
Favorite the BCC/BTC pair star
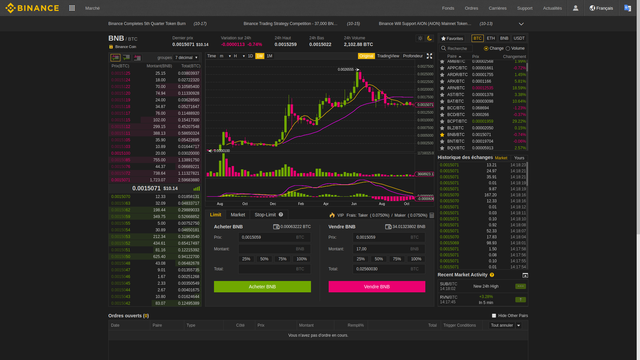pos(442,108)
